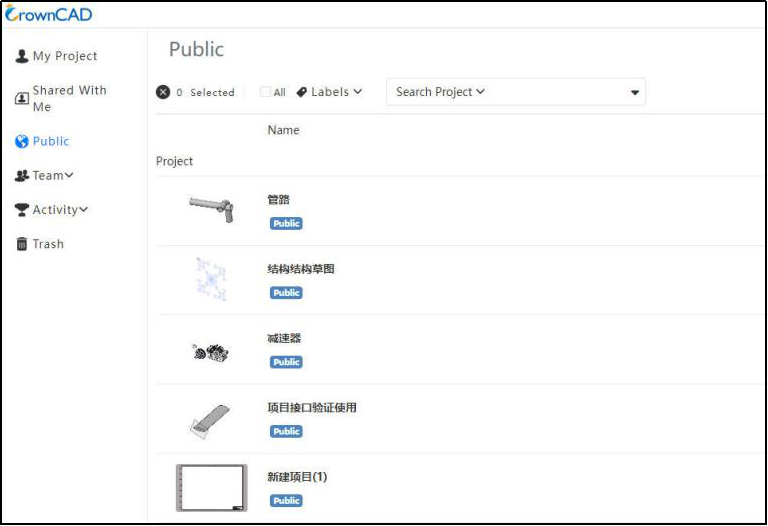Click the 项目接口验证使用 project thumbnail
The height and width of the screenshot is (526, 768).
point(210,421)
